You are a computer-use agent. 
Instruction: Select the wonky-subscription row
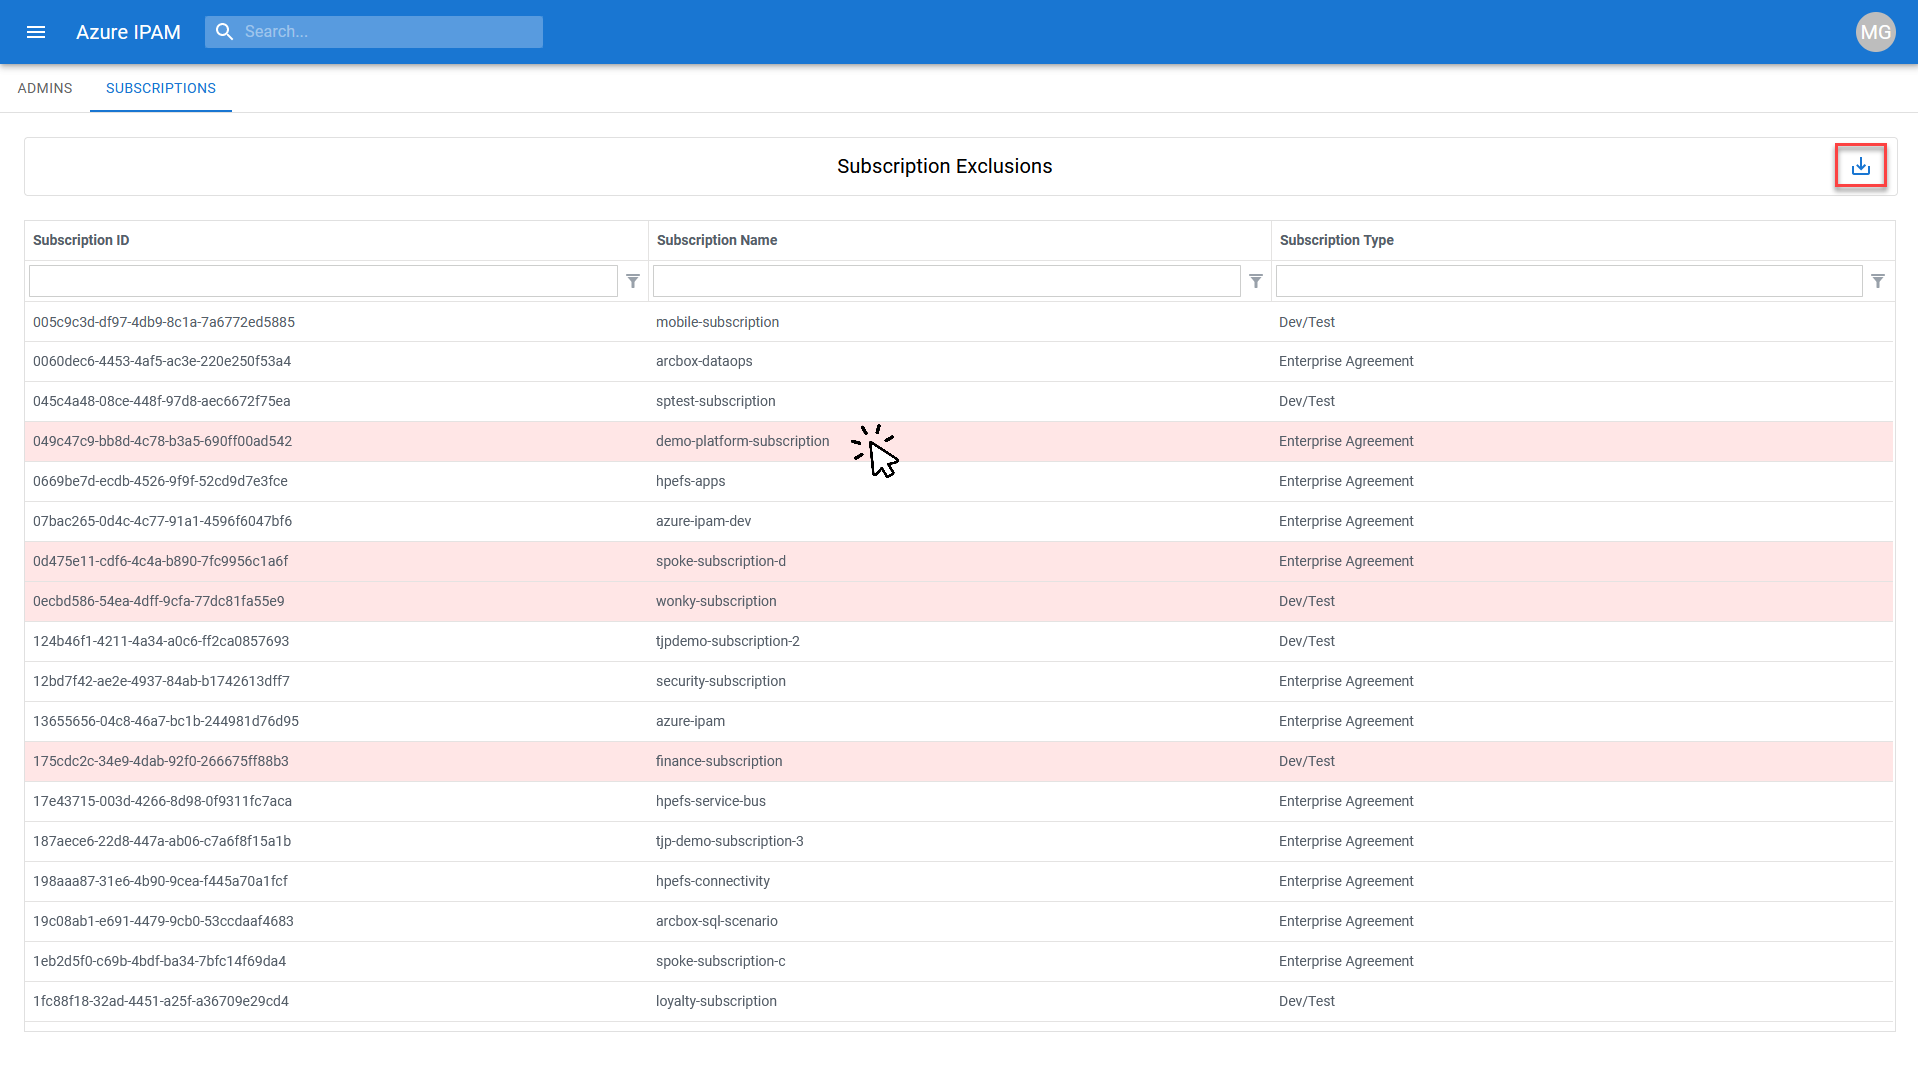(x=959, y=601)
